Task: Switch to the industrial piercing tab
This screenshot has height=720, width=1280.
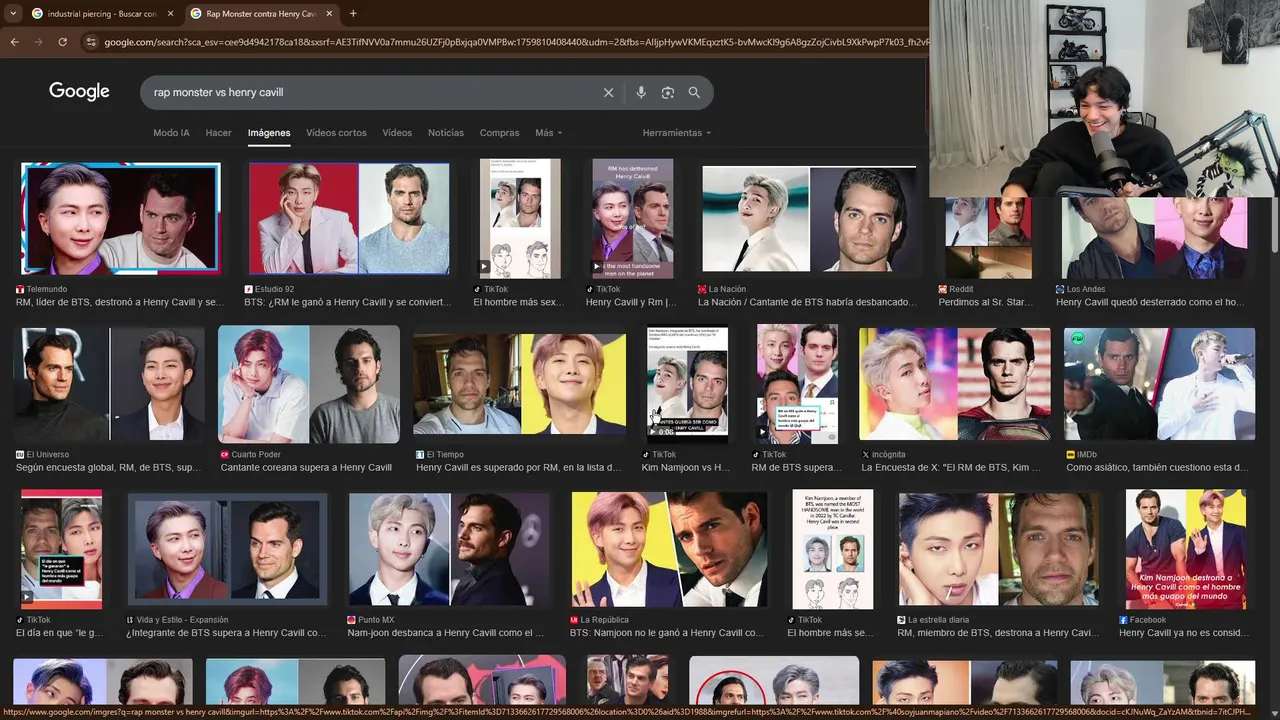Action: pos(102,14)
